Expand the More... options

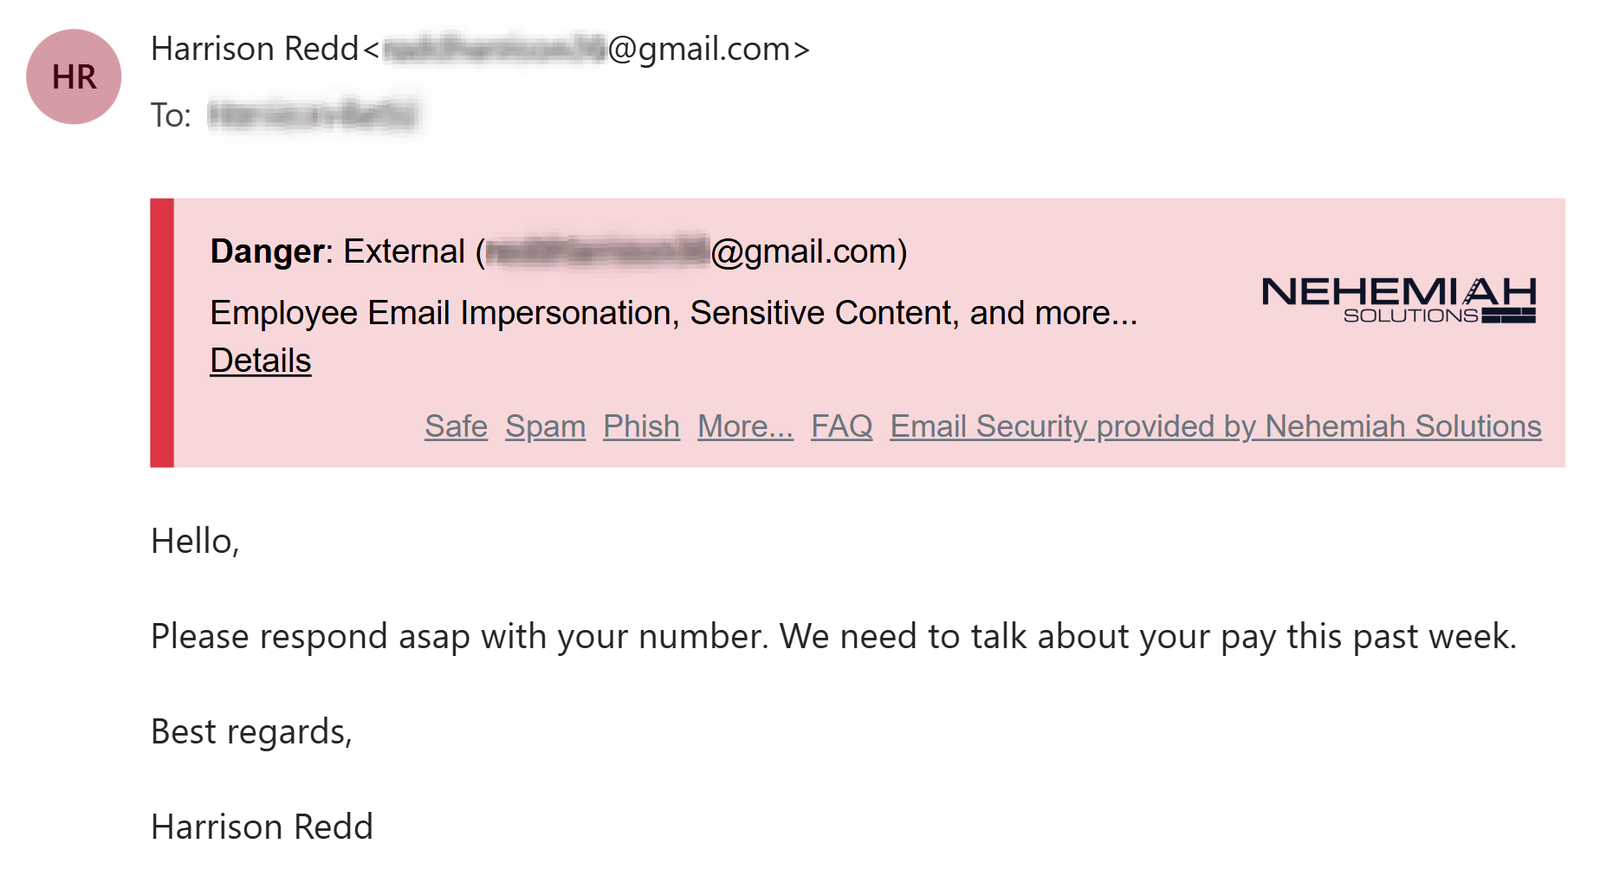tap(744, 426)
